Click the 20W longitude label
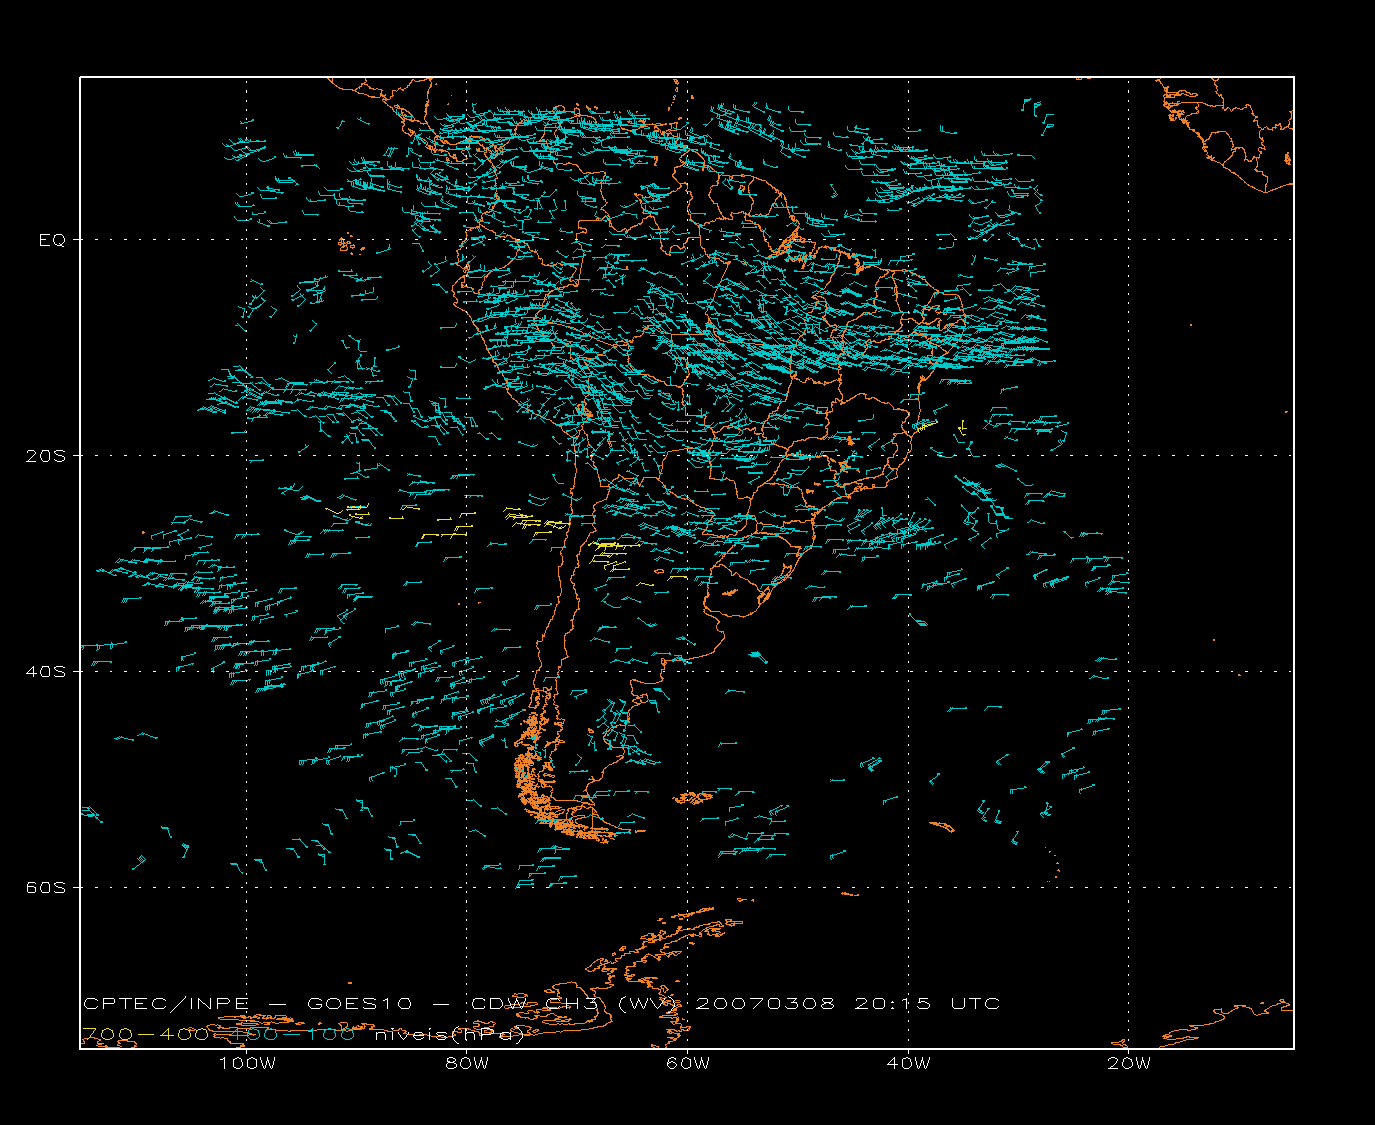Screen dimensions: 1375x1125 coord(1129,1063)
